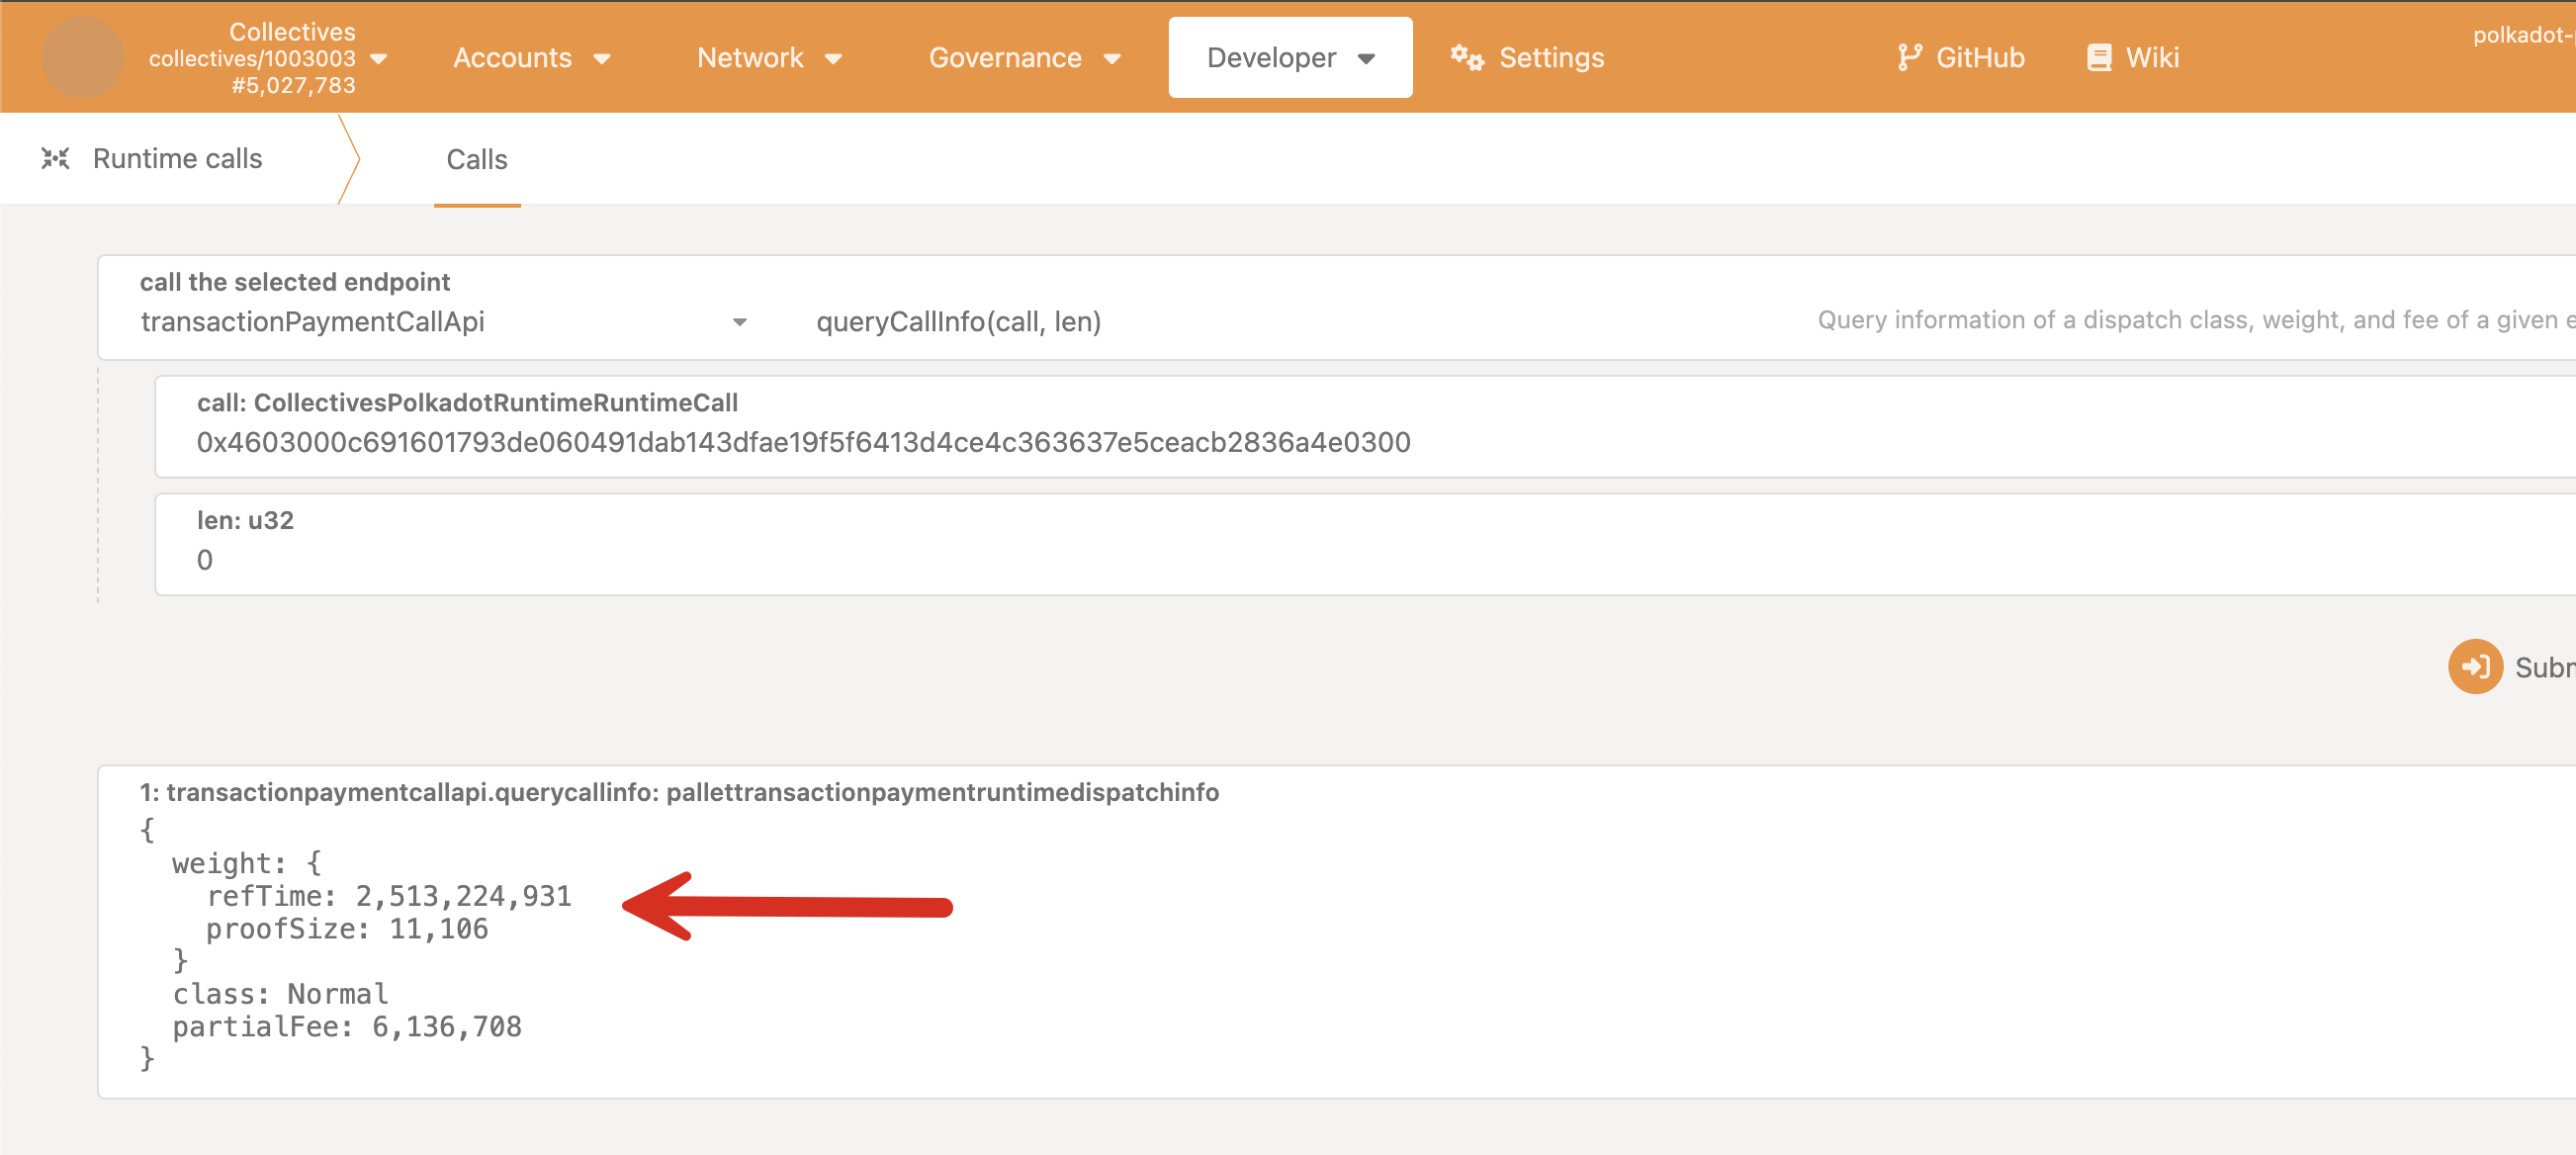Click the block number #5,027,783 link
The image size is (2576, 1155).
point(293,85)
